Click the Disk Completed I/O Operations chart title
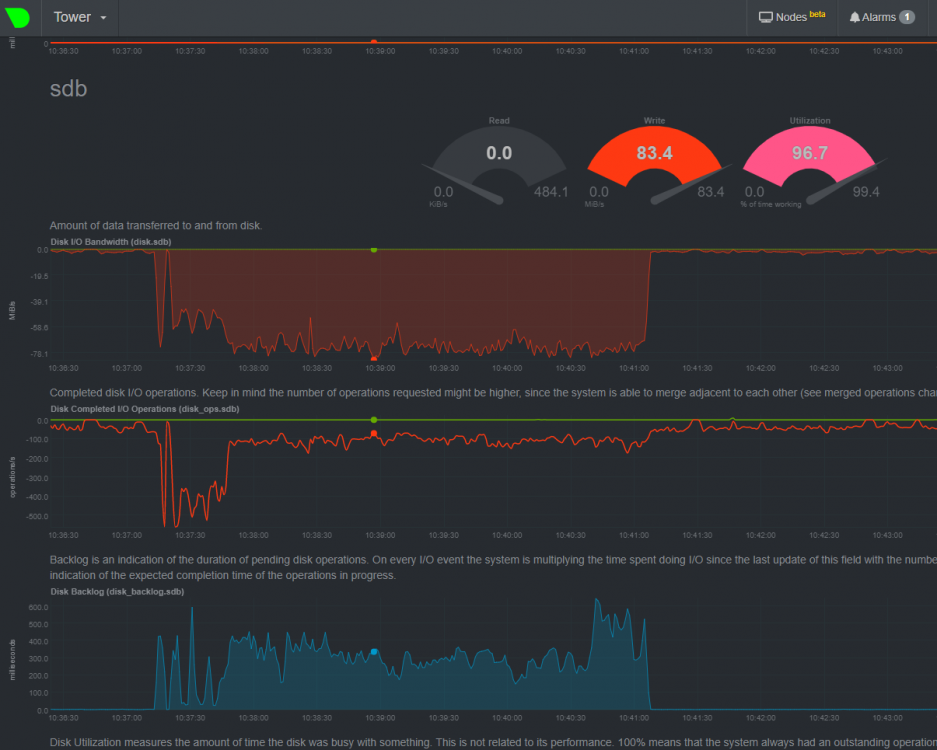This screenshot has width=937, height=750. (145, 409)
